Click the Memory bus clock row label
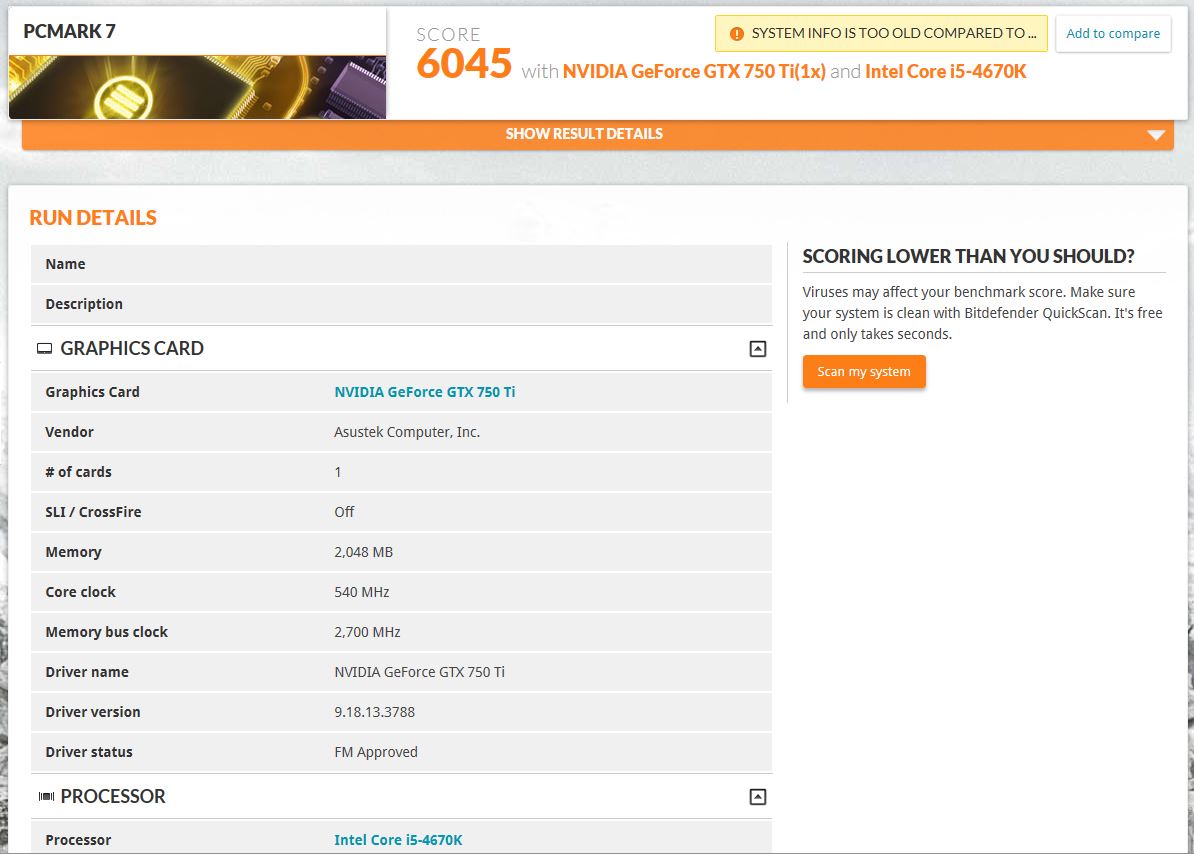Image resolution: width=1194 pixels, height=854 pixels. [106, 632]
